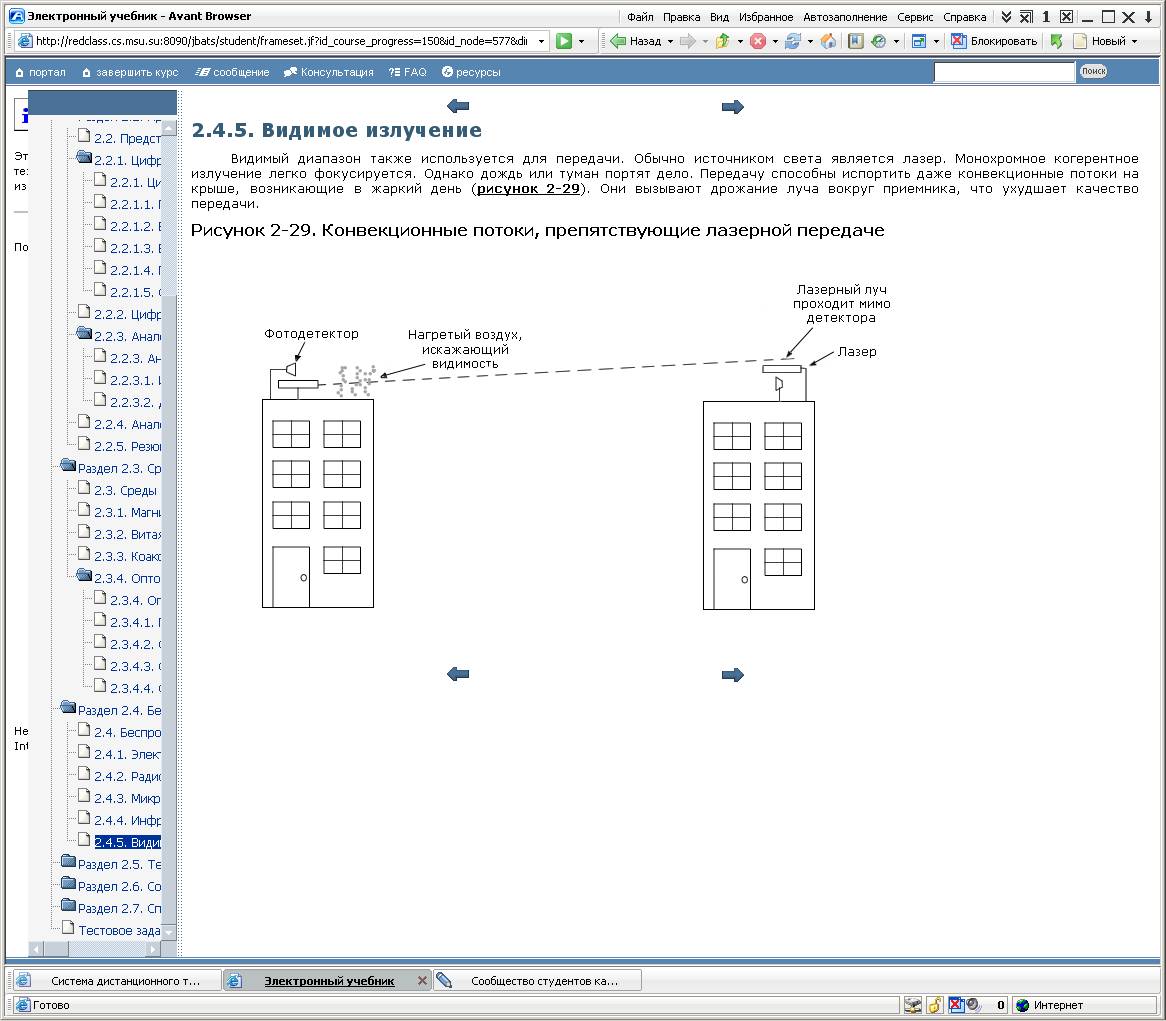
Task: Open the History clock icon
Action: [x=879, y=42]
